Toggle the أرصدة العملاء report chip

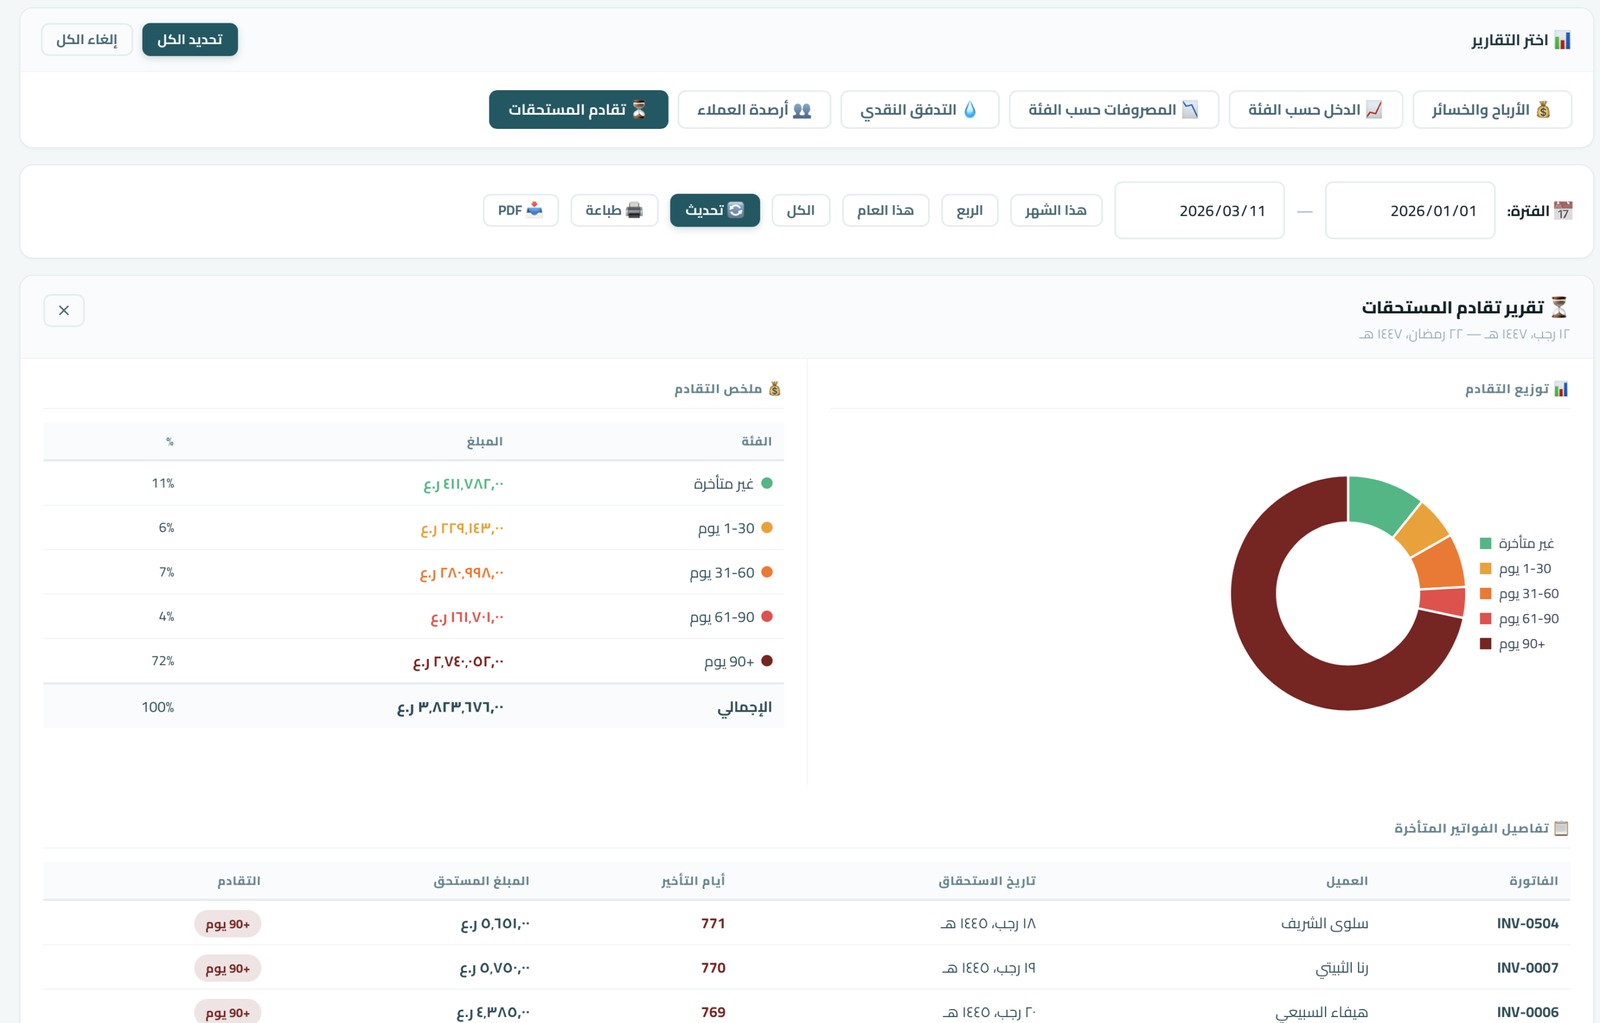[x=754, y=109]
